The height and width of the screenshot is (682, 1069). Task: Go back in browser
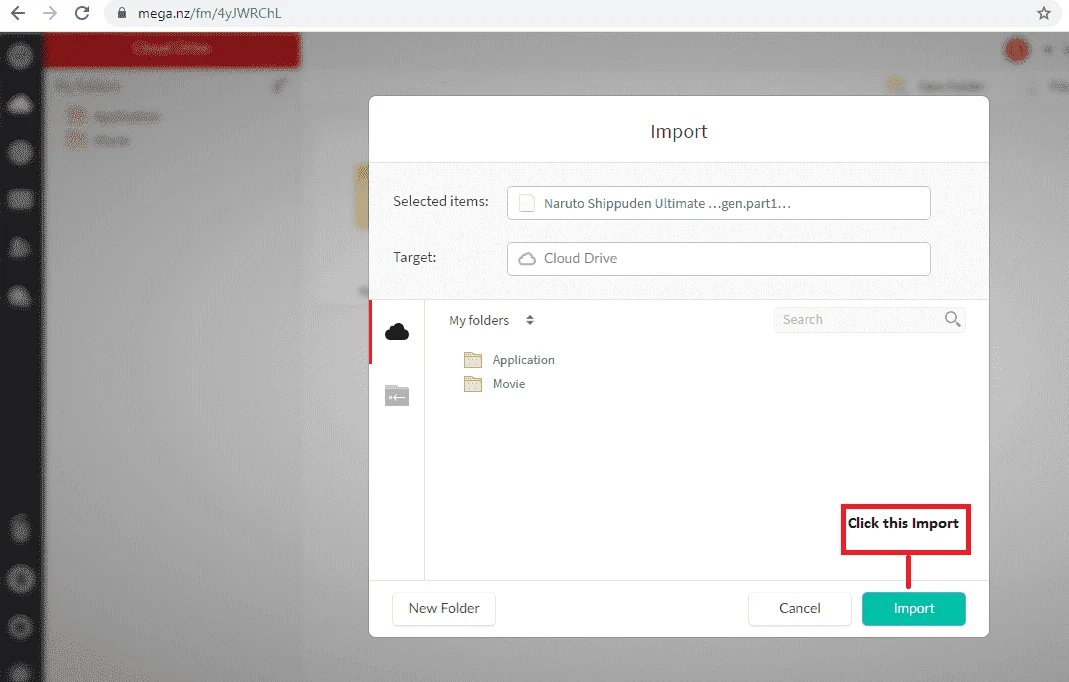pyautogui.click(x=18, y=13)
